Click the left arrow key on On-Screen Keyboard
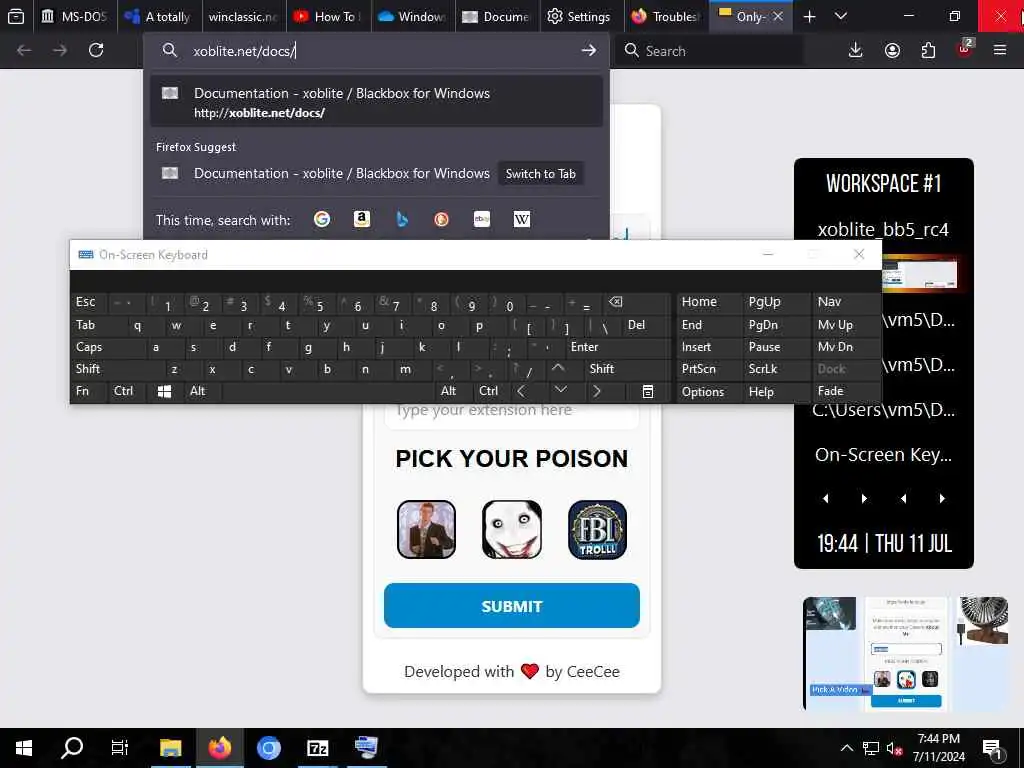 click(520, 391)
